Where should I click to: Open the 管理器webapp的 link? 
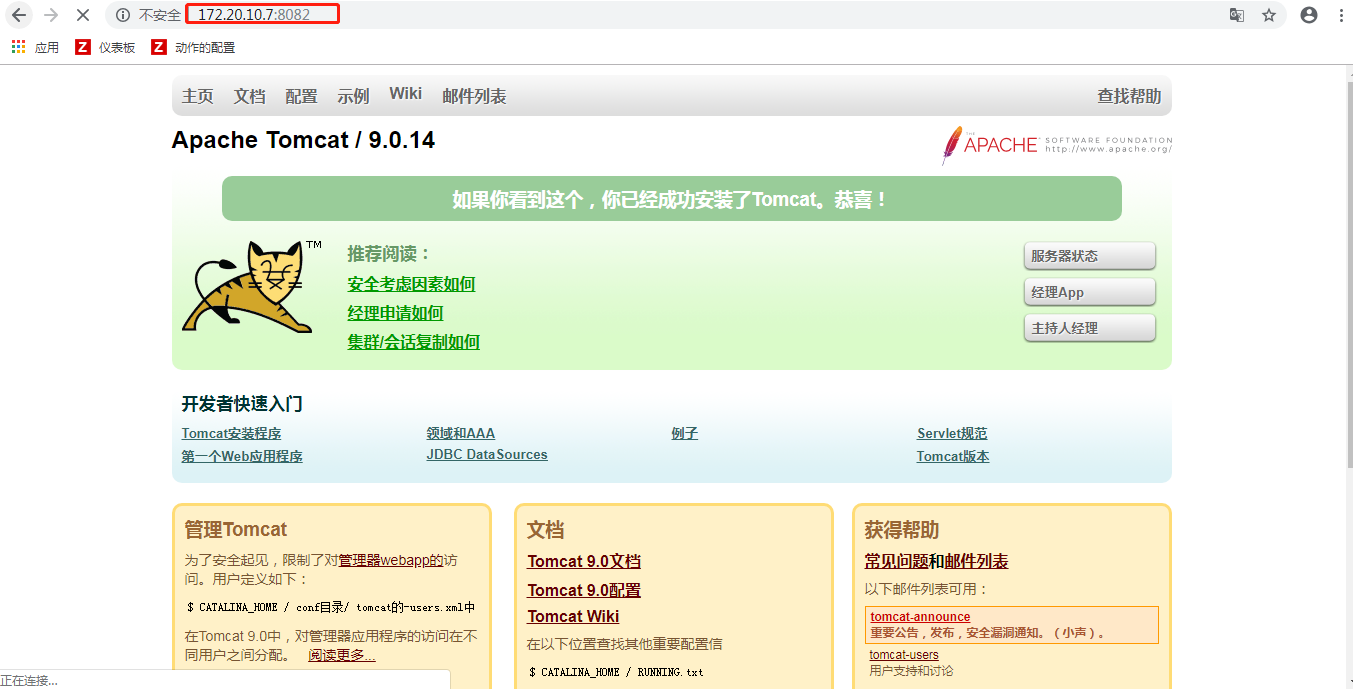point(391,560)
